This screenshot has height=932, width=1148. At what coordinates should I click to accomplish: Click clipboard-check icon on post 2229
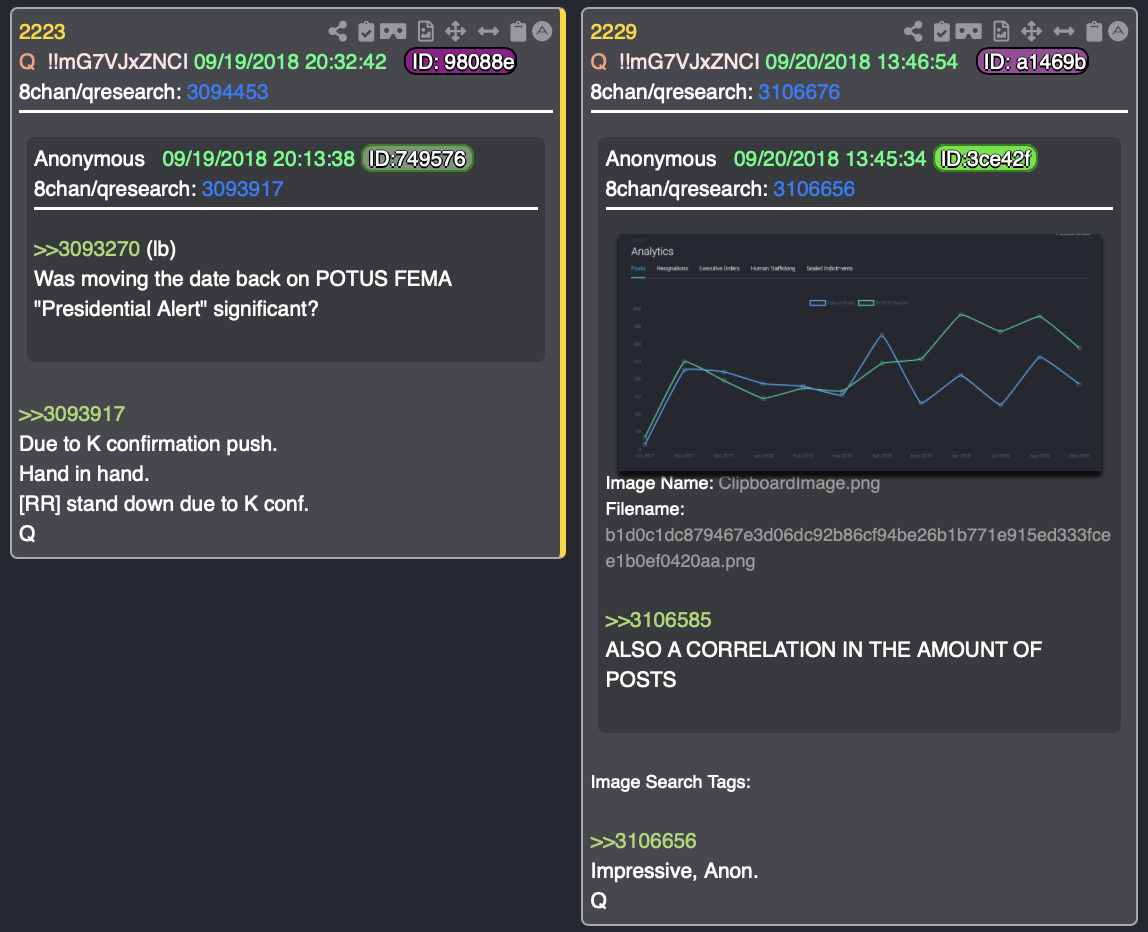click(x=942, y=31)
